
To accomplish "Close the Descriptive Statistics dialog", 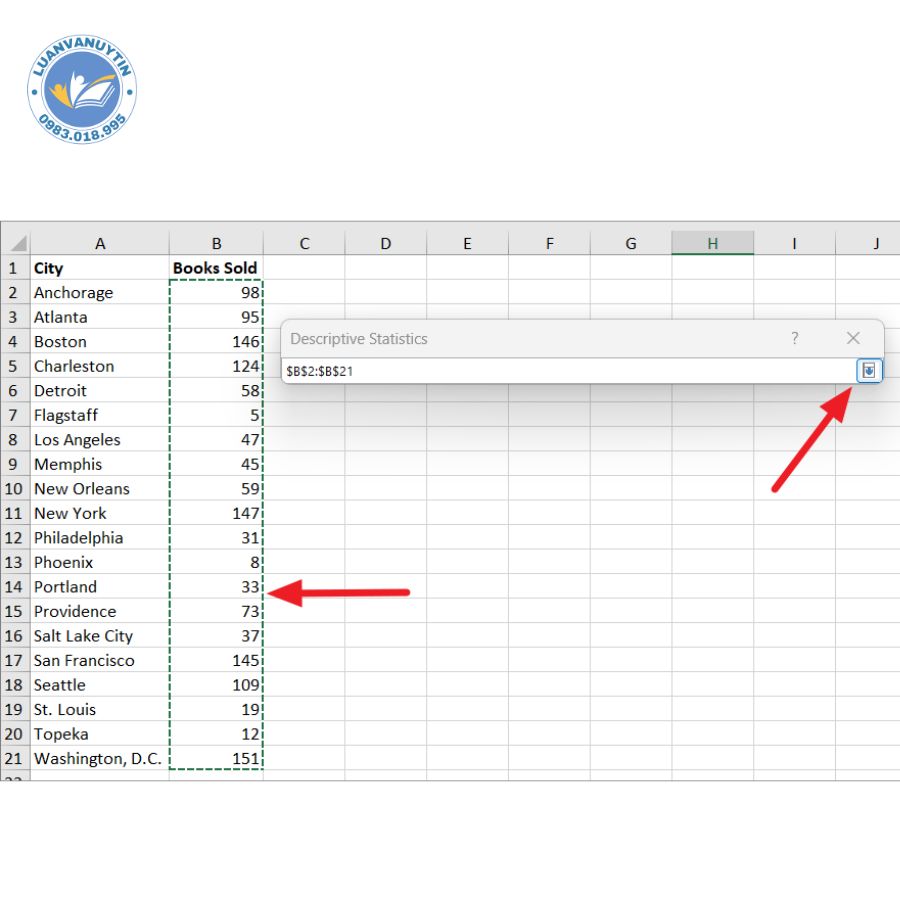I will pos(853,339).
